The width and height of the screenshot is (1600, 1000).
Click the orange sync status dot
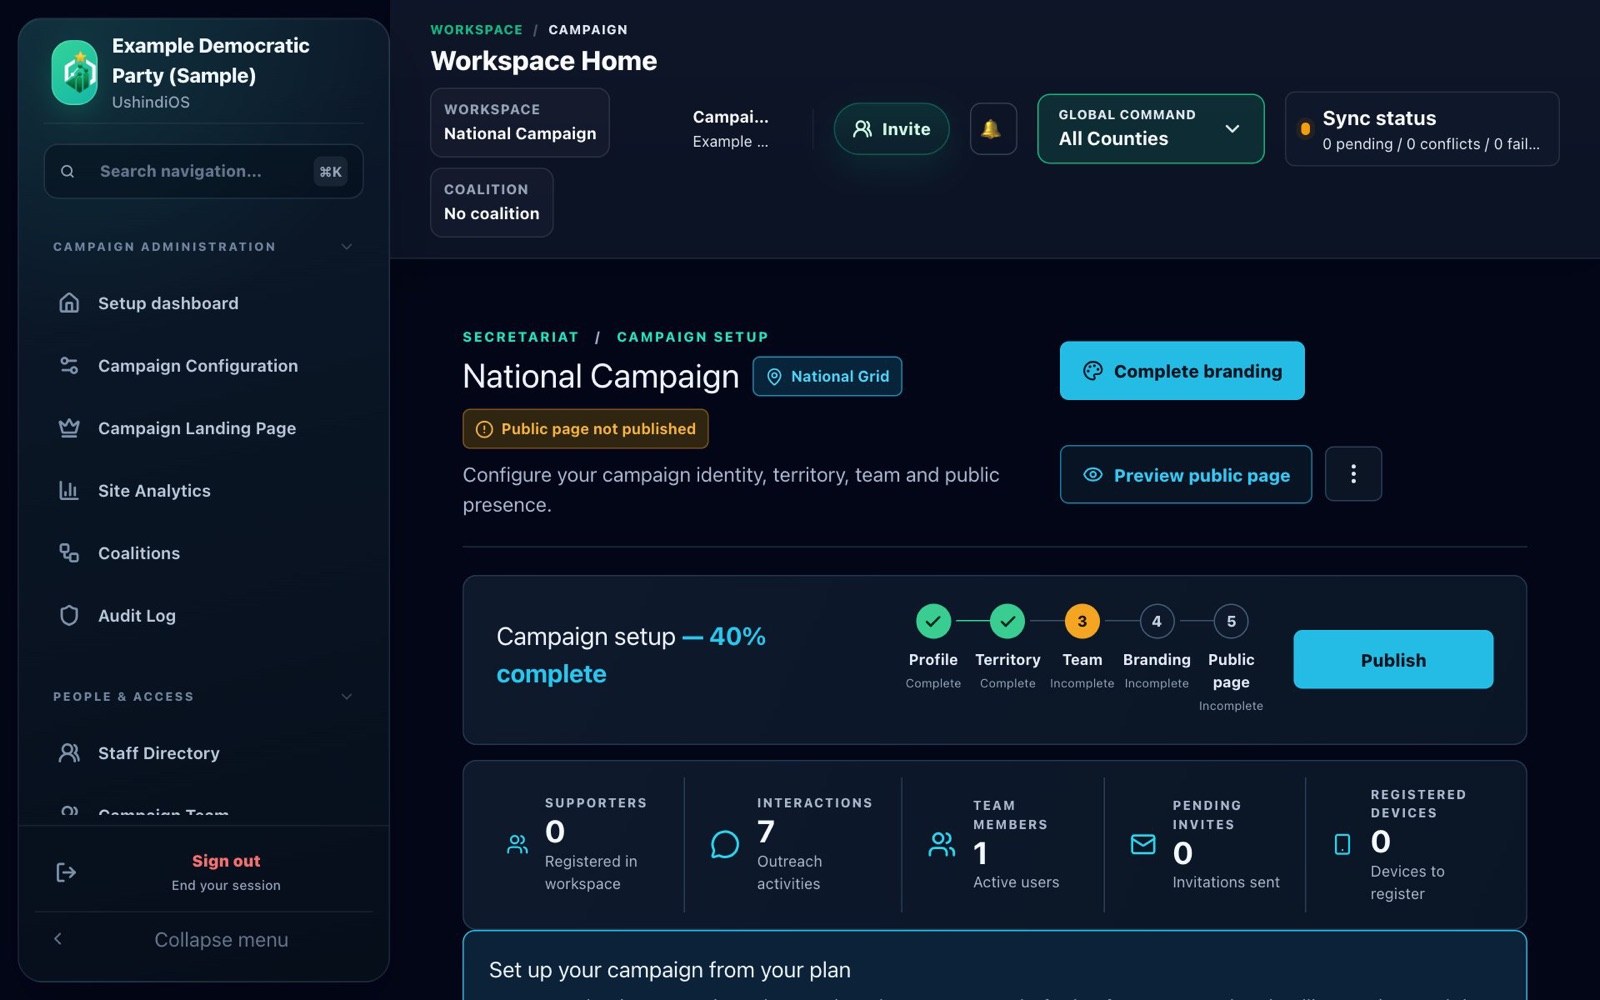tap(1305, 129)
